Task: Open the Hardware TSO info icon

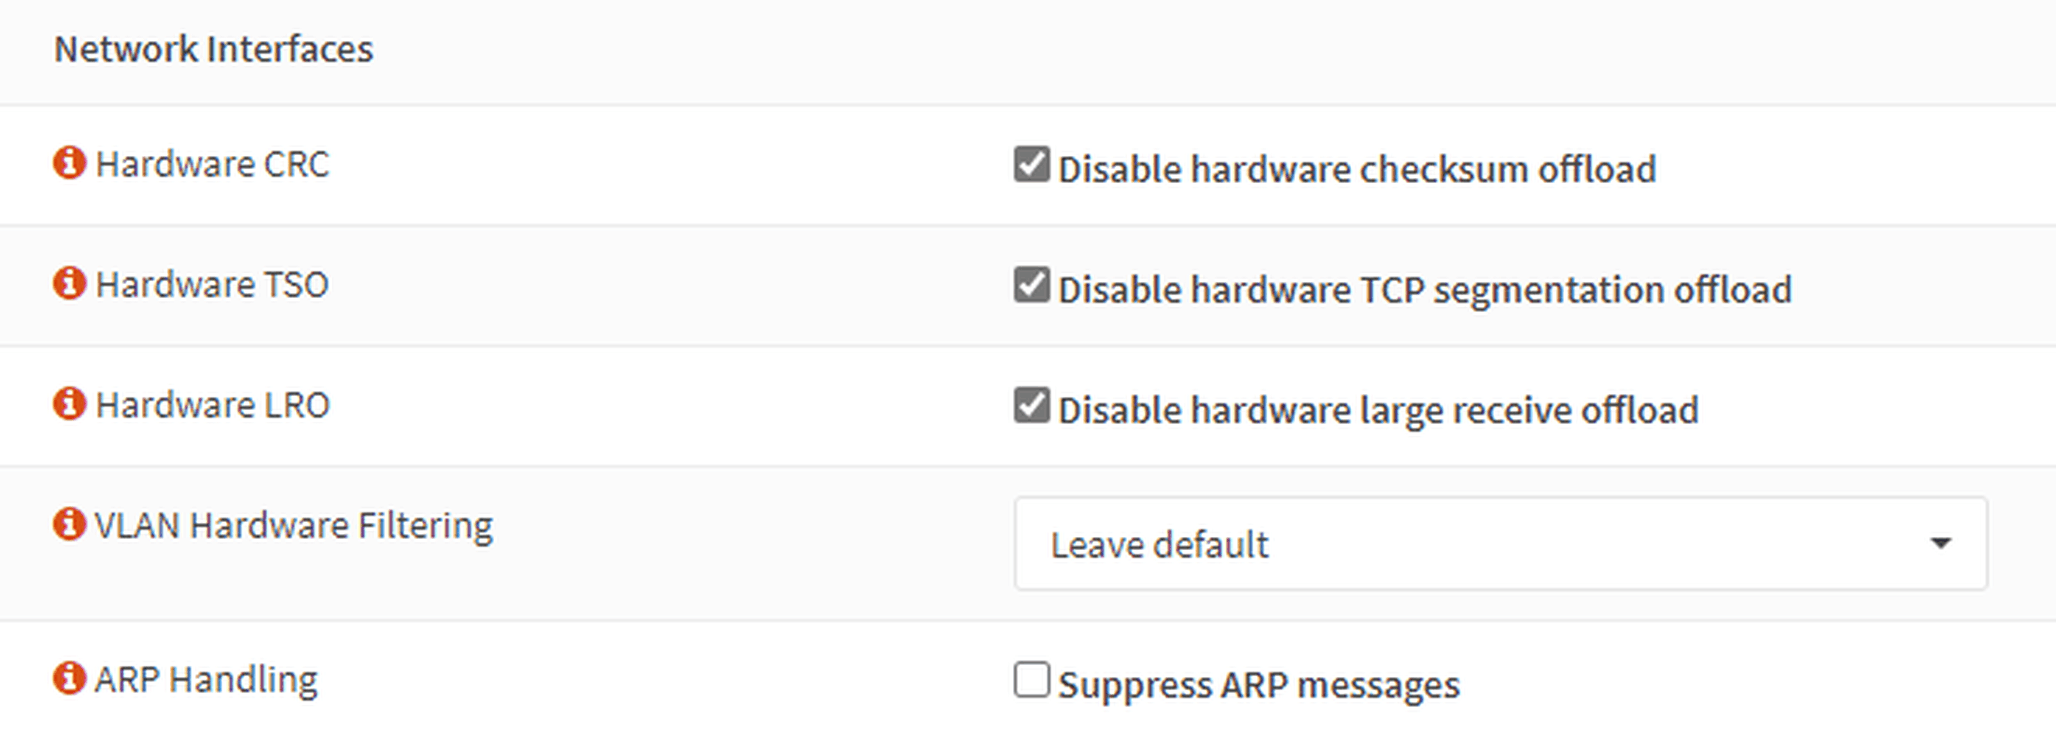Action: 69,283
